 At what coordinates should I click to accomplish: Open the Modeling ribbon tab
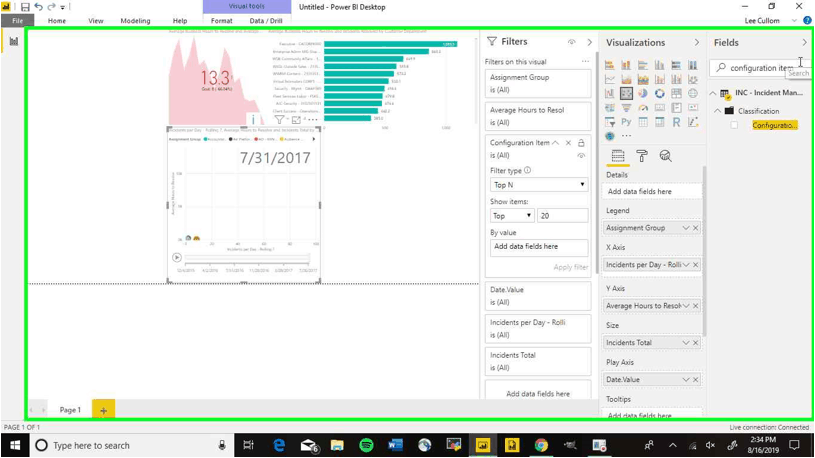tap(135, 21)
